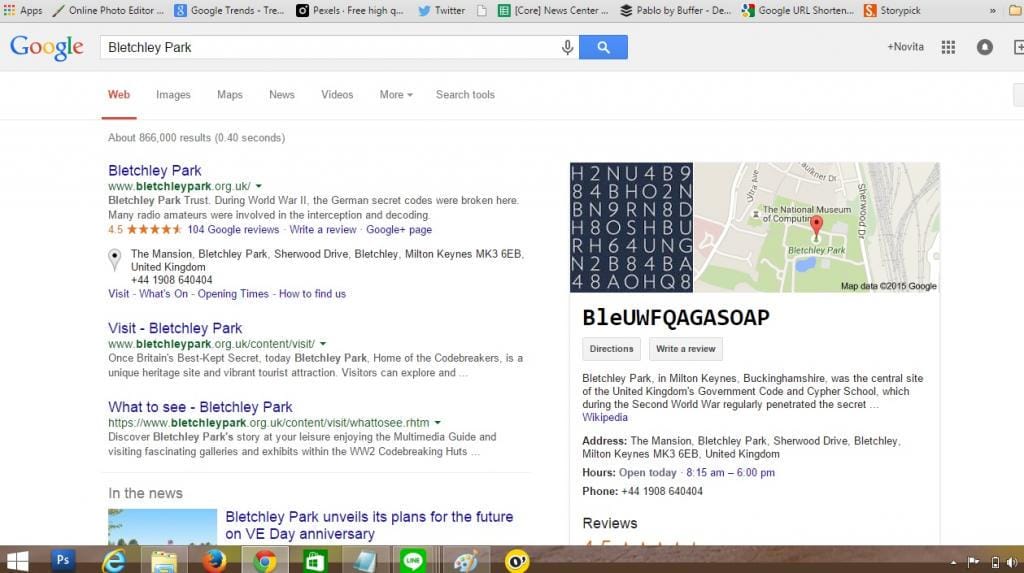The height and width of the screenshot is (573, 1024).
Task: Open the Storypick bookmark
Action: 892,10
